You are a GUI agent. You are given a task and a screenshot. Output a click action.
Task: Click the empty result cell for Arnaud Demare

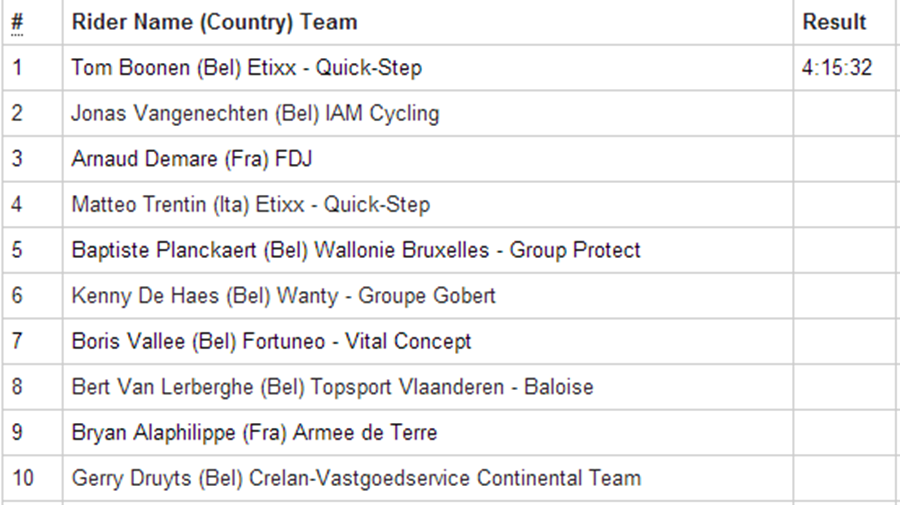pyautogui.click(x=843, y=159)
